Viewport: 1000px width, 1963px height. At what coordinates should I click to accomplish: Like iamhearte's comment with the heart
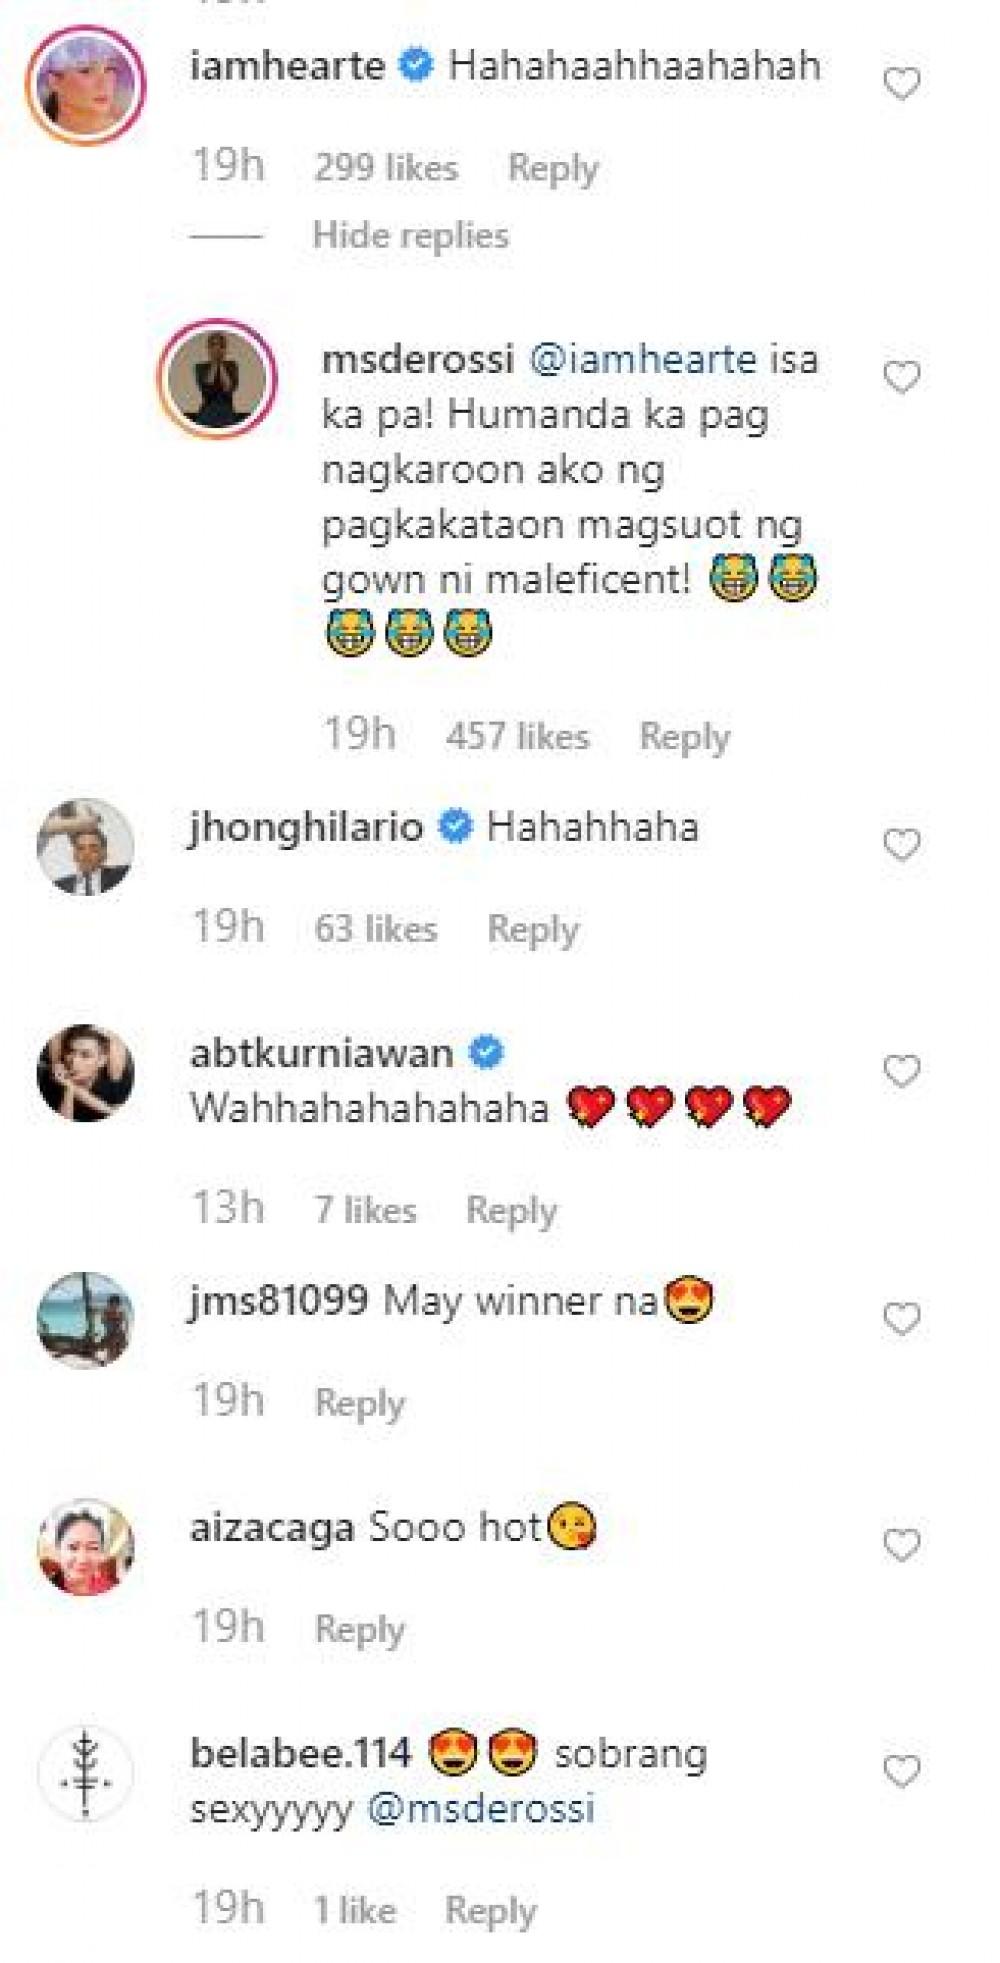pos(902,84)
